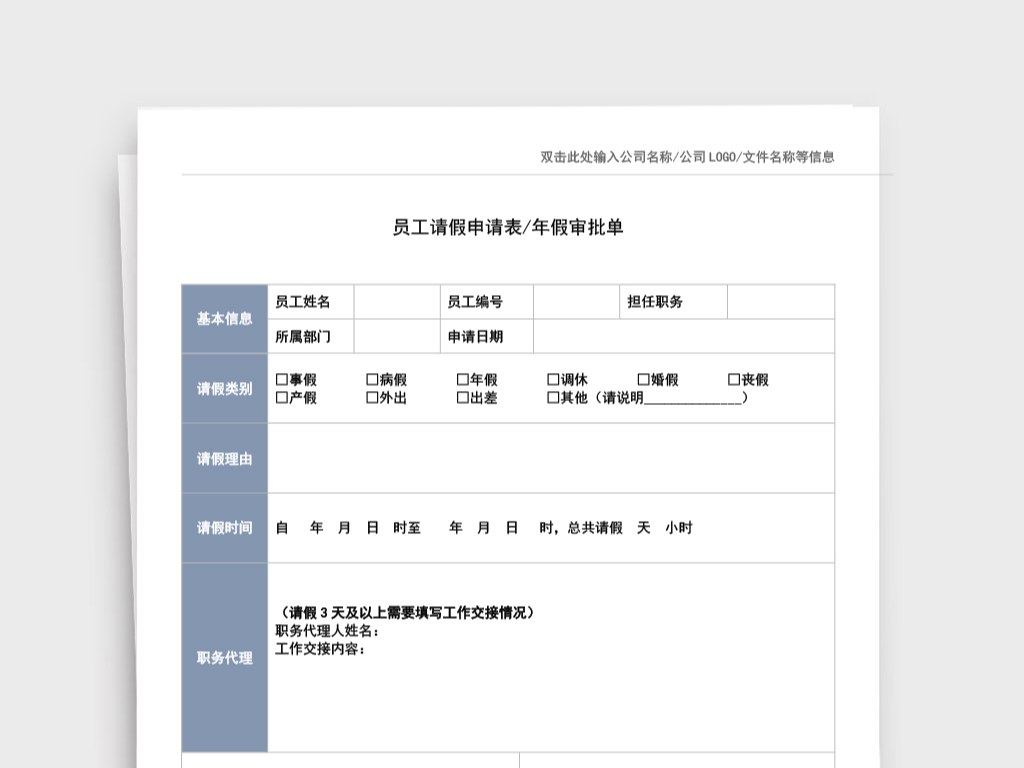Select the company name placeholder header text
Viewport: 1024px width, 768px height.
[688, 156]
